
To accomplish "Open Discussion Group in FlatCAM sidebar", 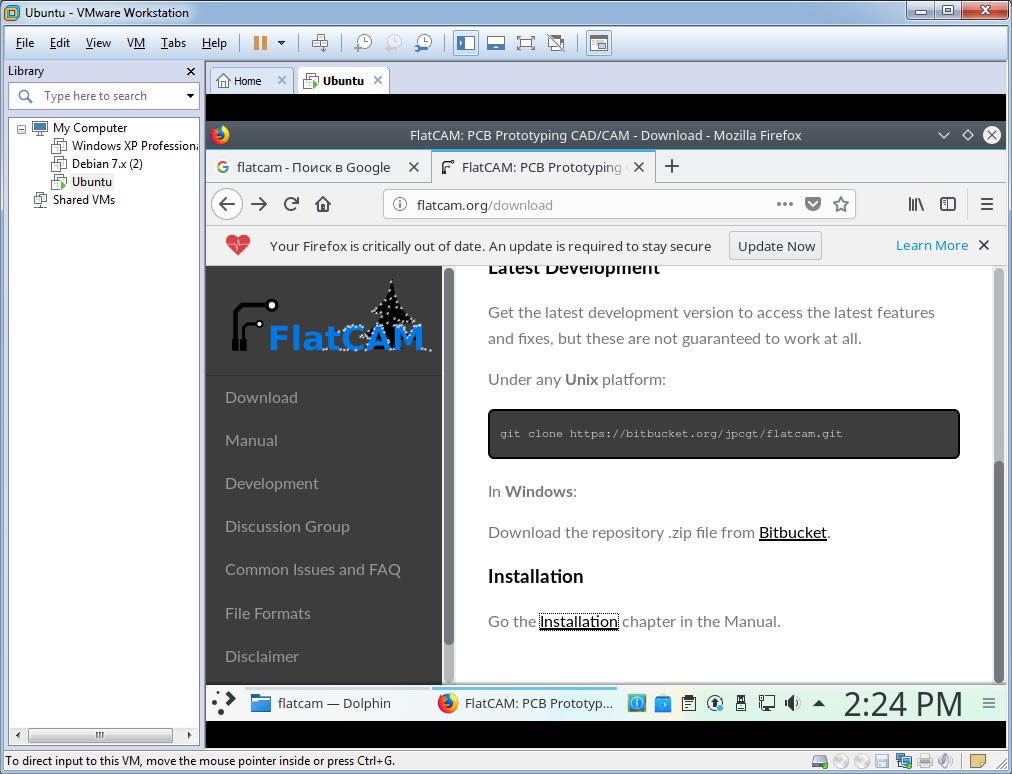I will [287, 527].
